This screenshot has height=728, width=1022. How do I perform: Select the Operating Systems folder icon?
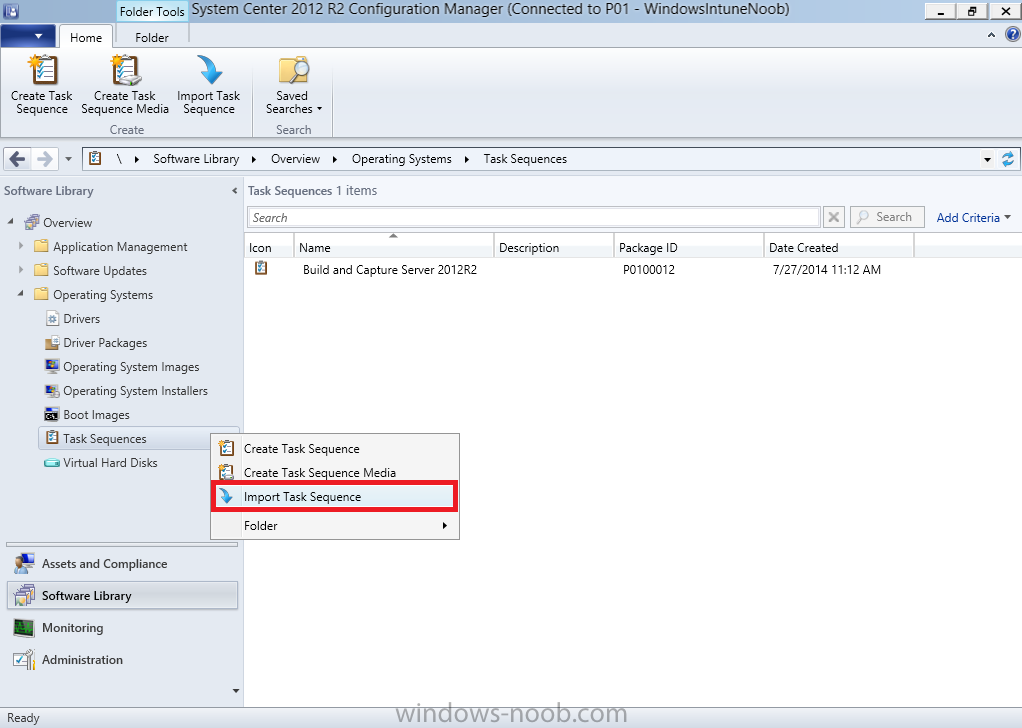[41, 294]
